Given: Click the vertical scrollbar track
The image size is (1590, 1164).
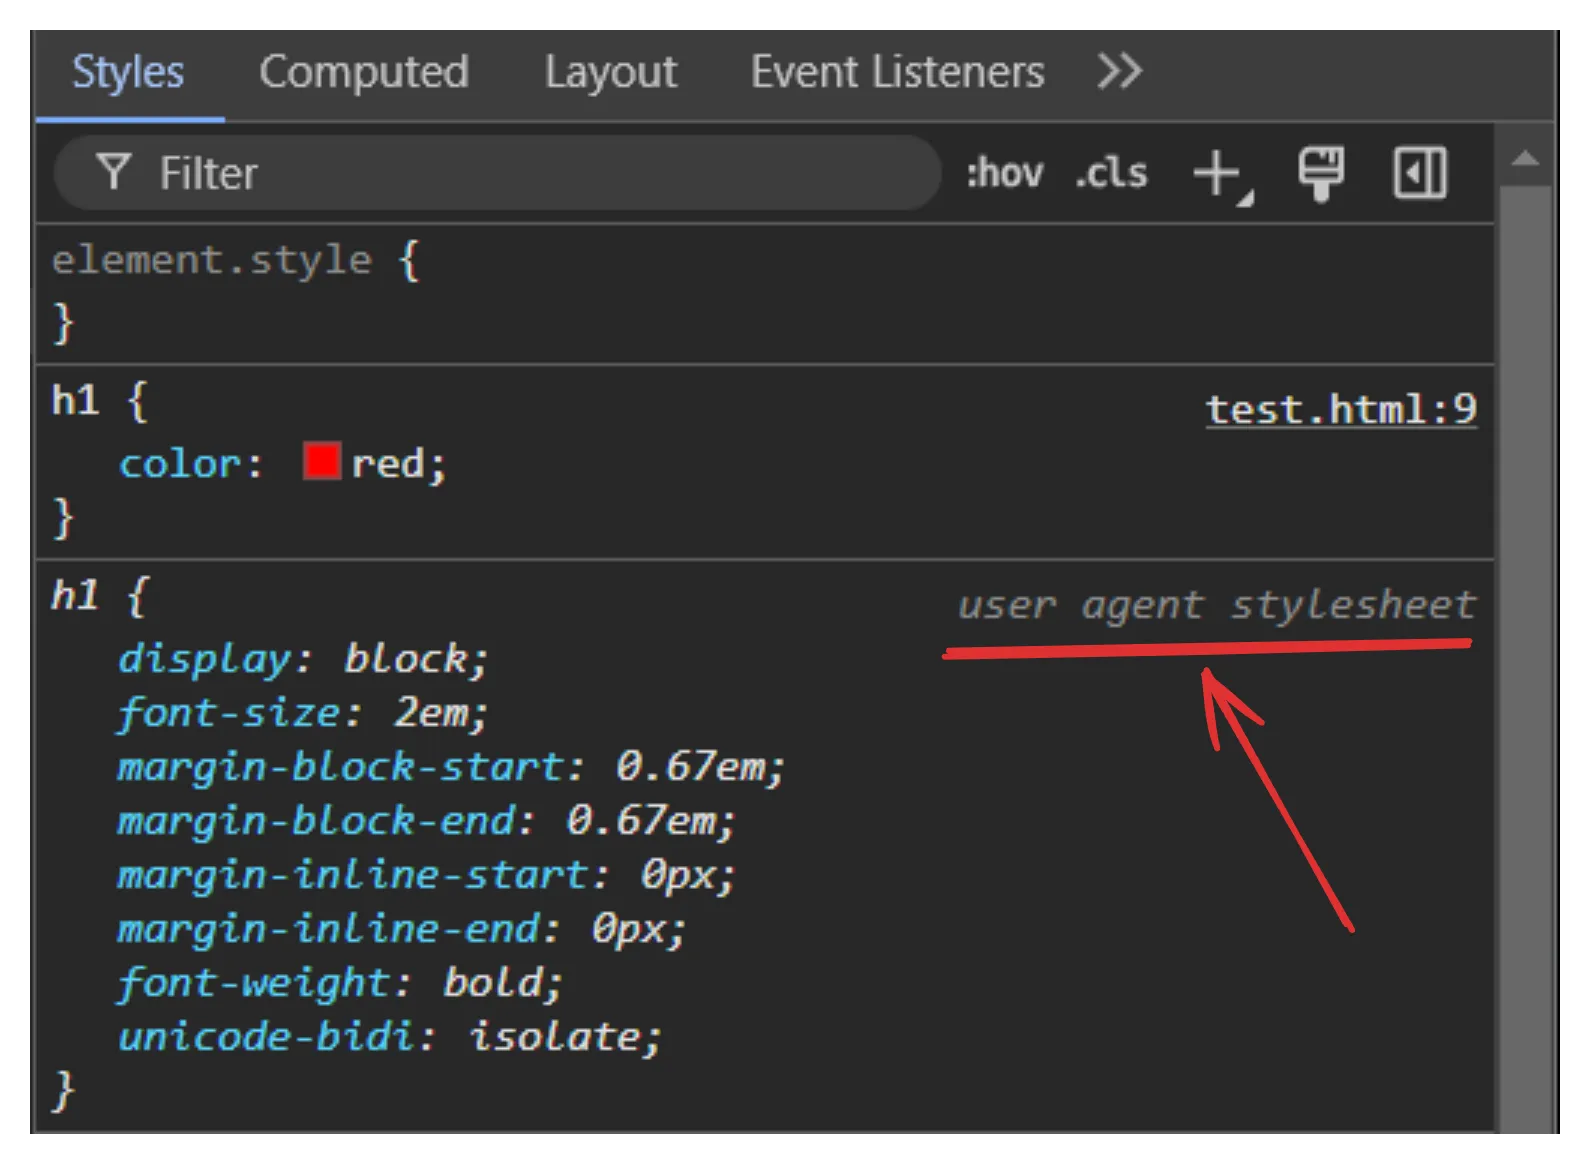Looking at the screenshot, I should pos(1525,650).
